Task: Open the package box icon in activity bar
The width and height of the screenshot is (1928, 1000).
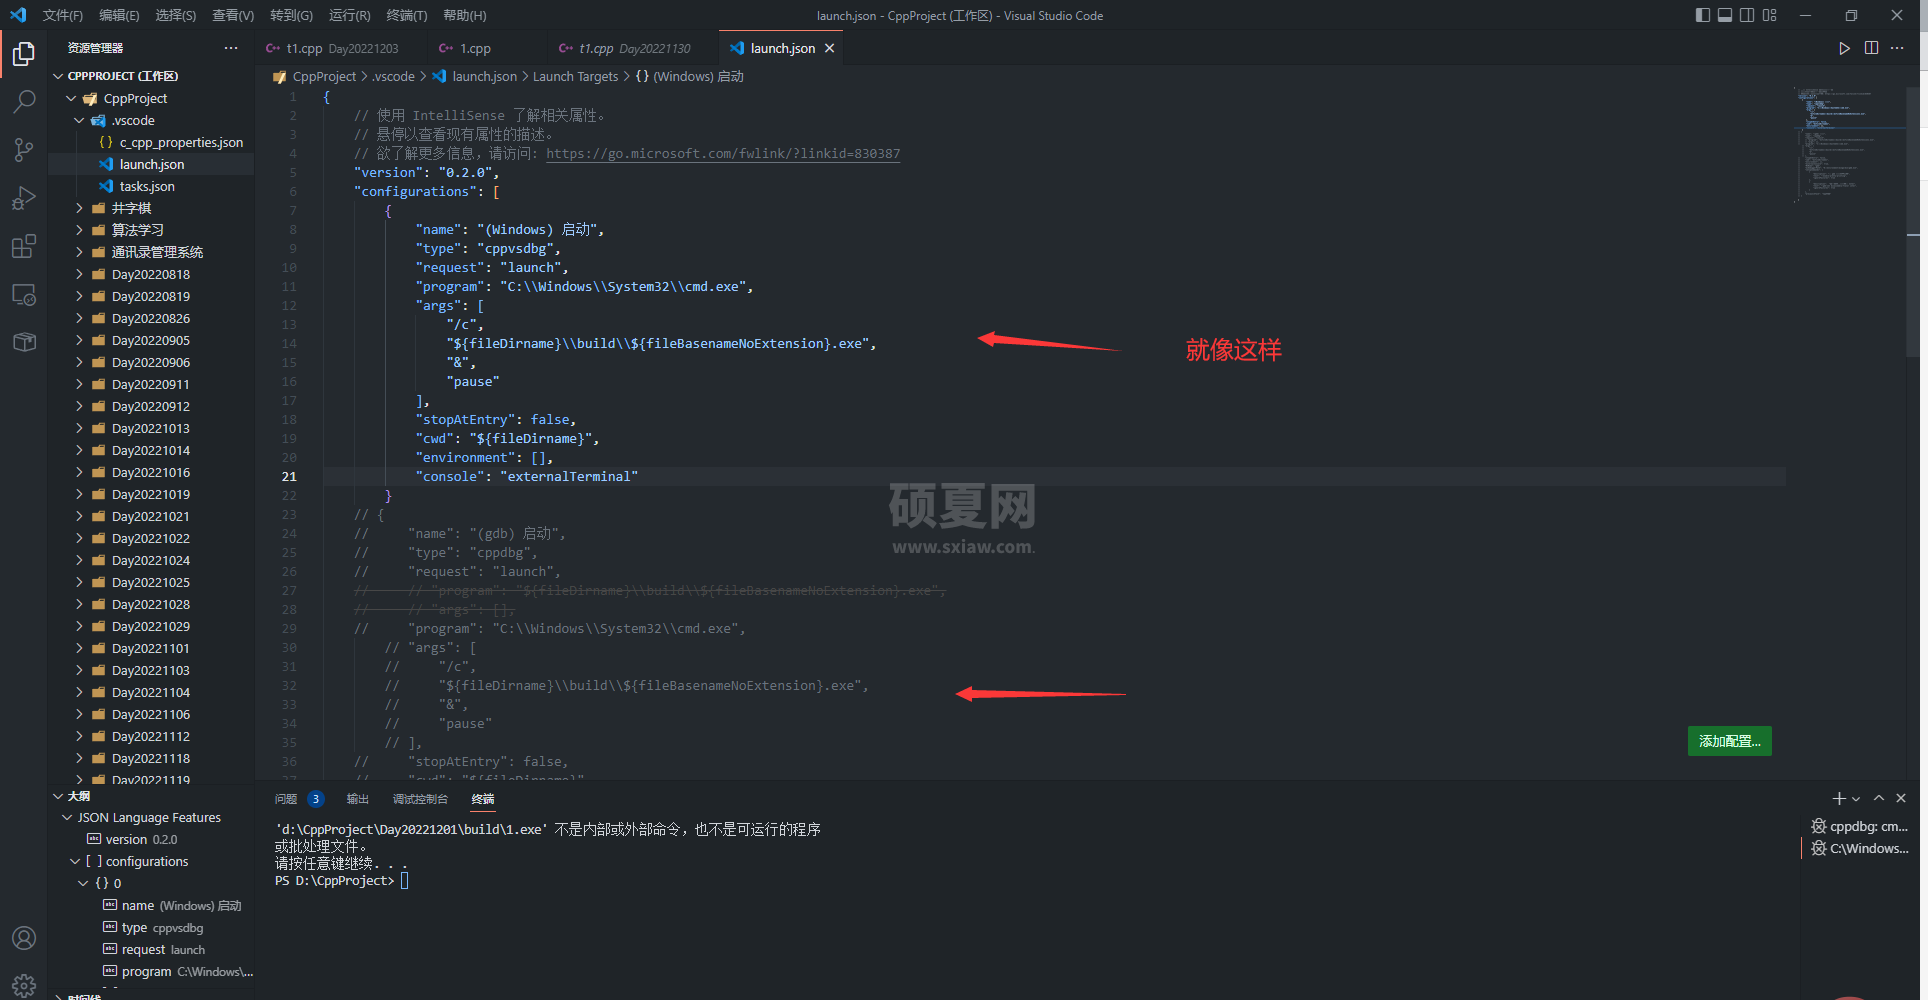Action: (24, 342)
